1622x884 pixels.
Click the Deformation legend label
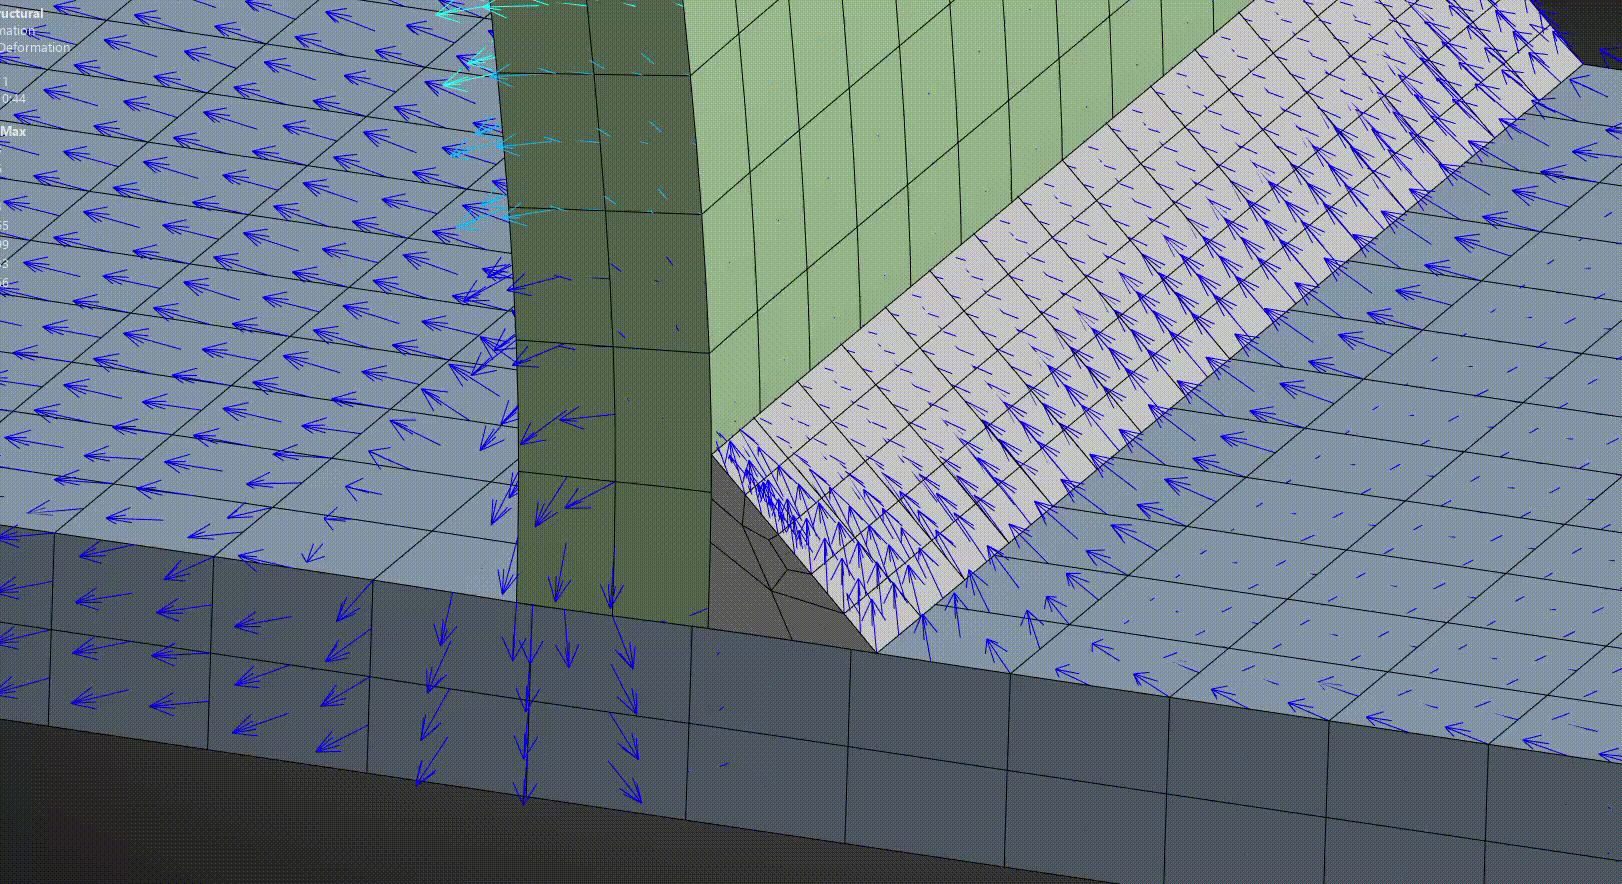[34, 47]
